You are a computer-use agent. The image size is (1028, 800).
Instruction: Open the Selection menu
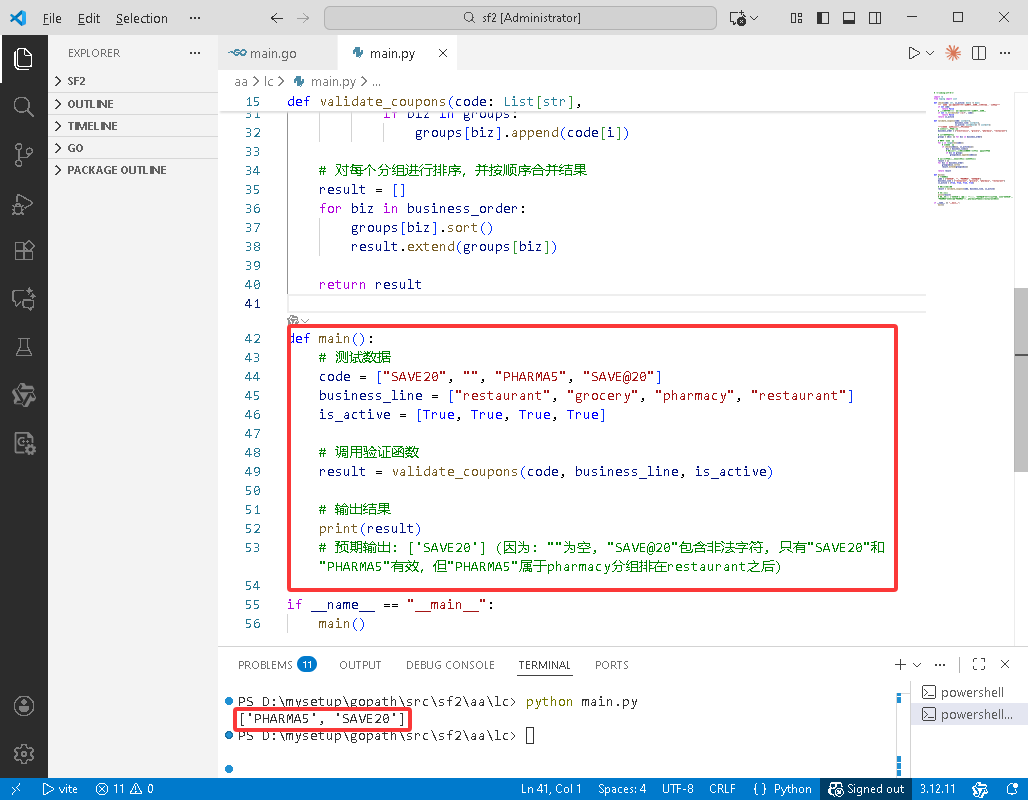pos(142,18)
